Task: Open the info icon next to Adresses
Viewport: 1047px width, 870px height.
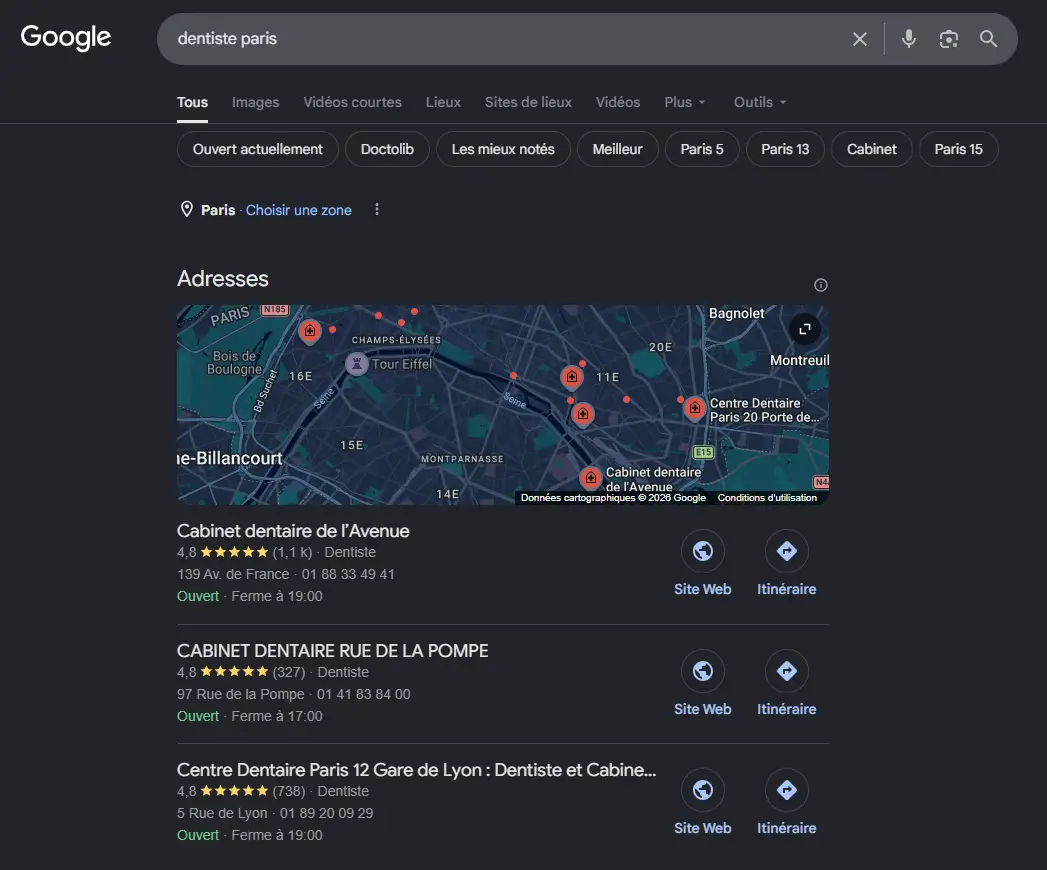Action: point(821,285)
